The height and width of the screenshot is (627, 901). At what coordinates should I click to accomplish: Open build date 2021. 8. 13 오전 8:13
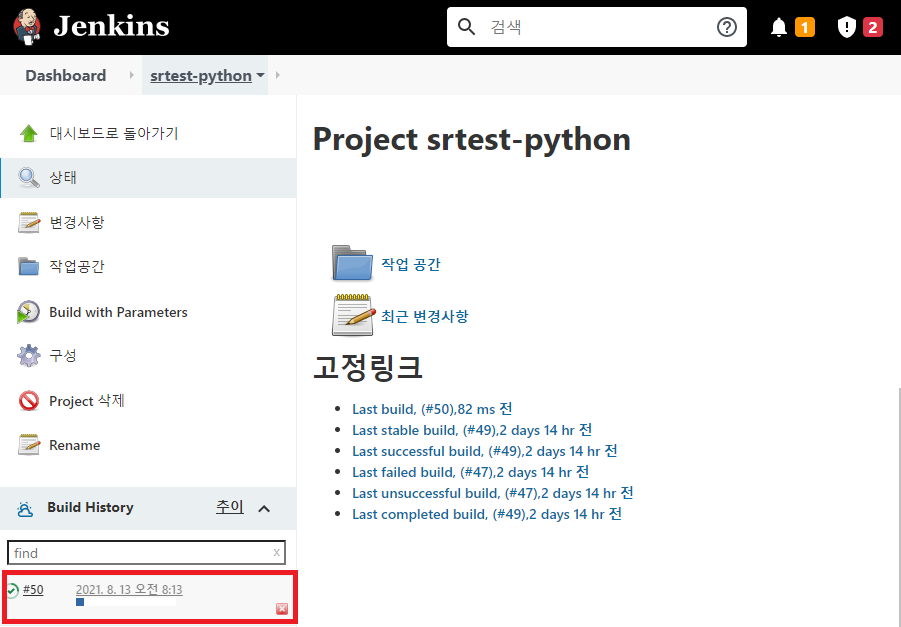pyautogui.click(x=129, y=590)
